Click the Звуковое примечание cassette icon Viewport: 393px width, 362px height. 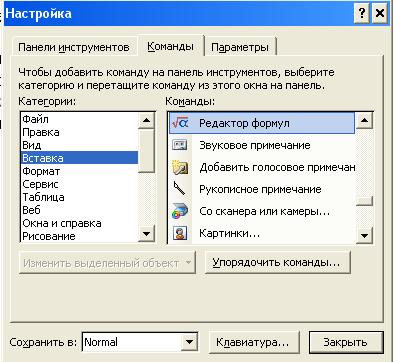180,145
